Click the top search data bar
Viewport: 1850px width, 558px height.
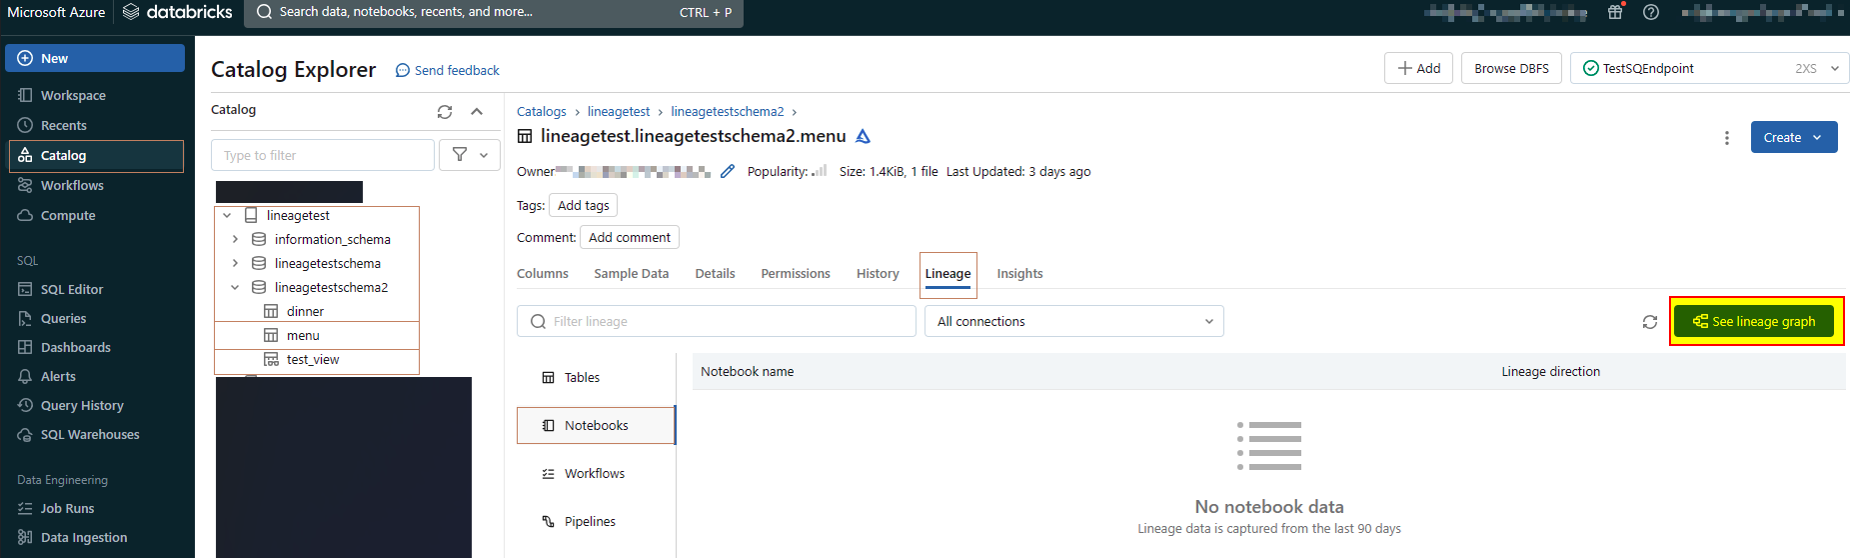coord(495,12)
